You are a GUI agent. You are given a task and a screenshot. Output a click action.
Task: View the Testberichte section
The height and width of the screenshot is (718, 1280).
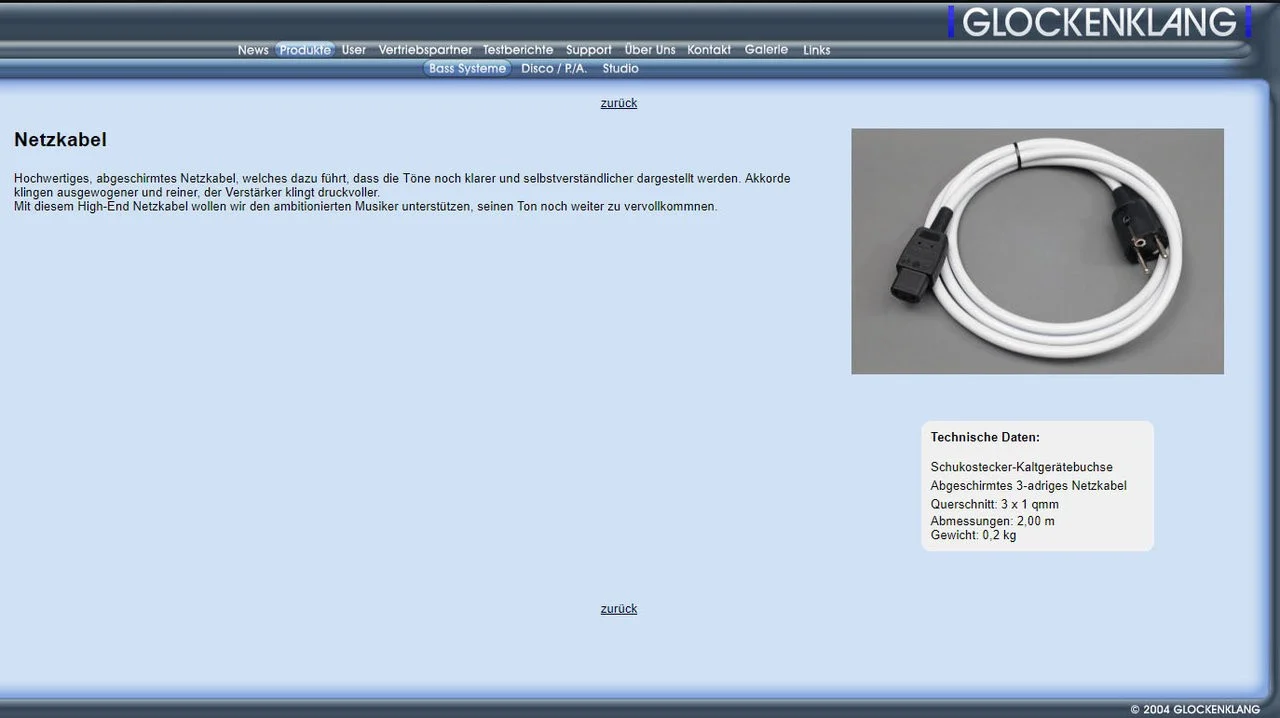[518, 49]
